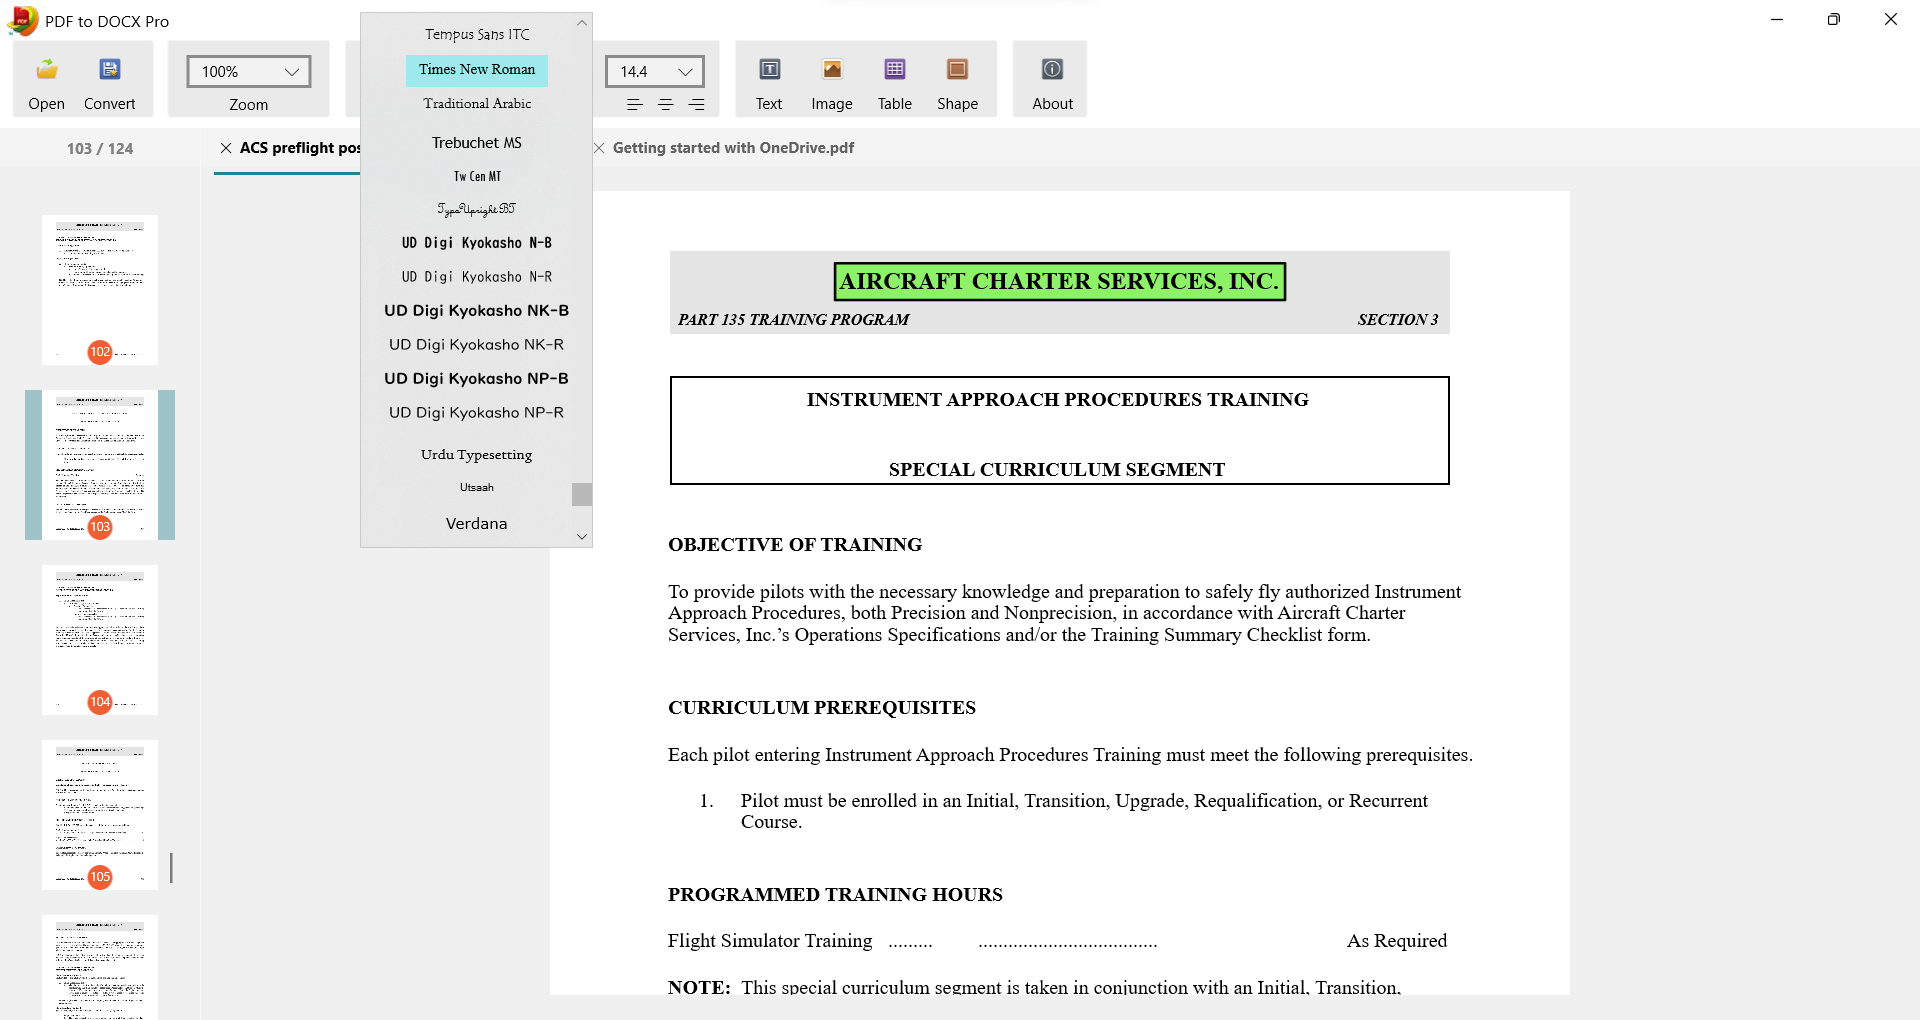Open a new PDF file

45,80
